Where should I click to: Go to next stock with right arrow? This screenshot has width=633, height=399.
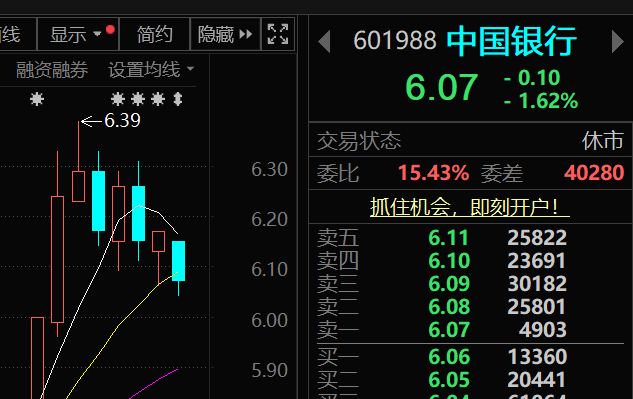click(x=618, y=41)
